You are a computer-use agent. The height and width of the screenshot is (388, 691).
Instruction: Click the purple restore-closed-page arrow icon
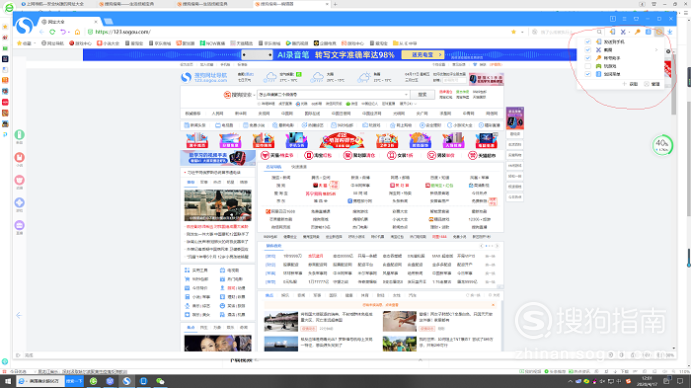tap(63, 32)
